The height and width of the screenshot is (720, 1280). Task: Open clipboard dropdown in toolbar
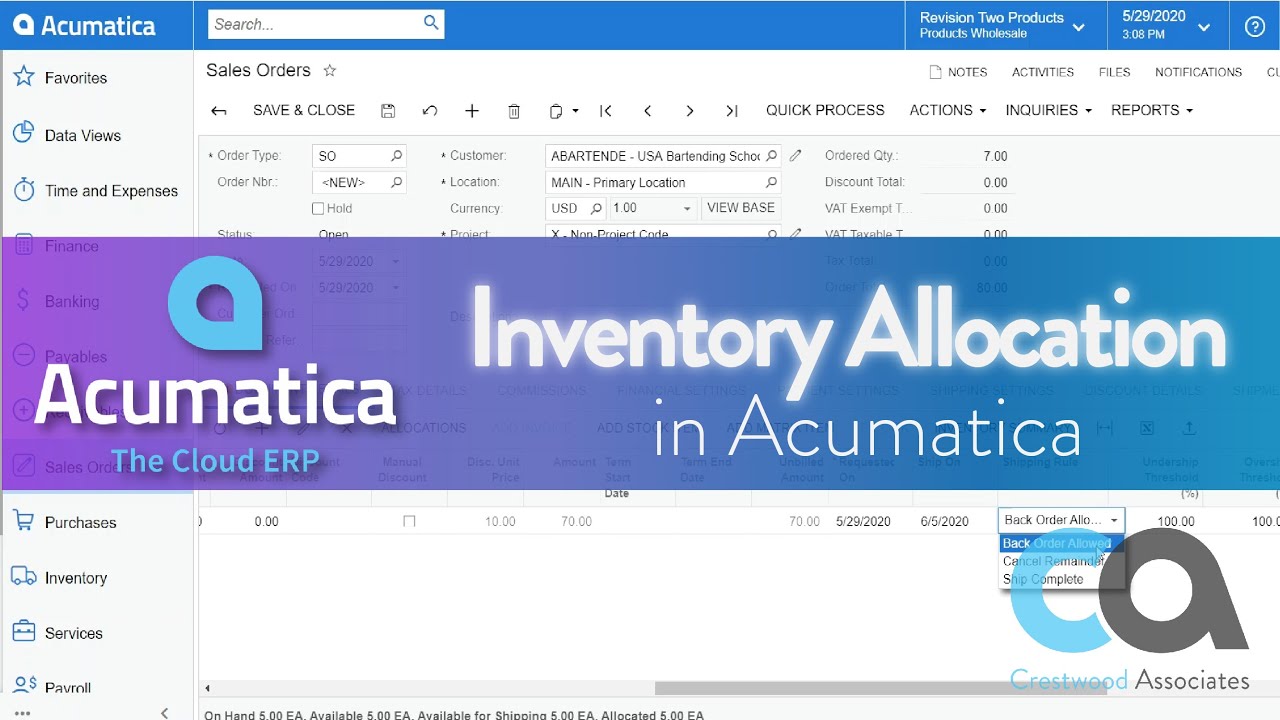click(x=564, y=111)
